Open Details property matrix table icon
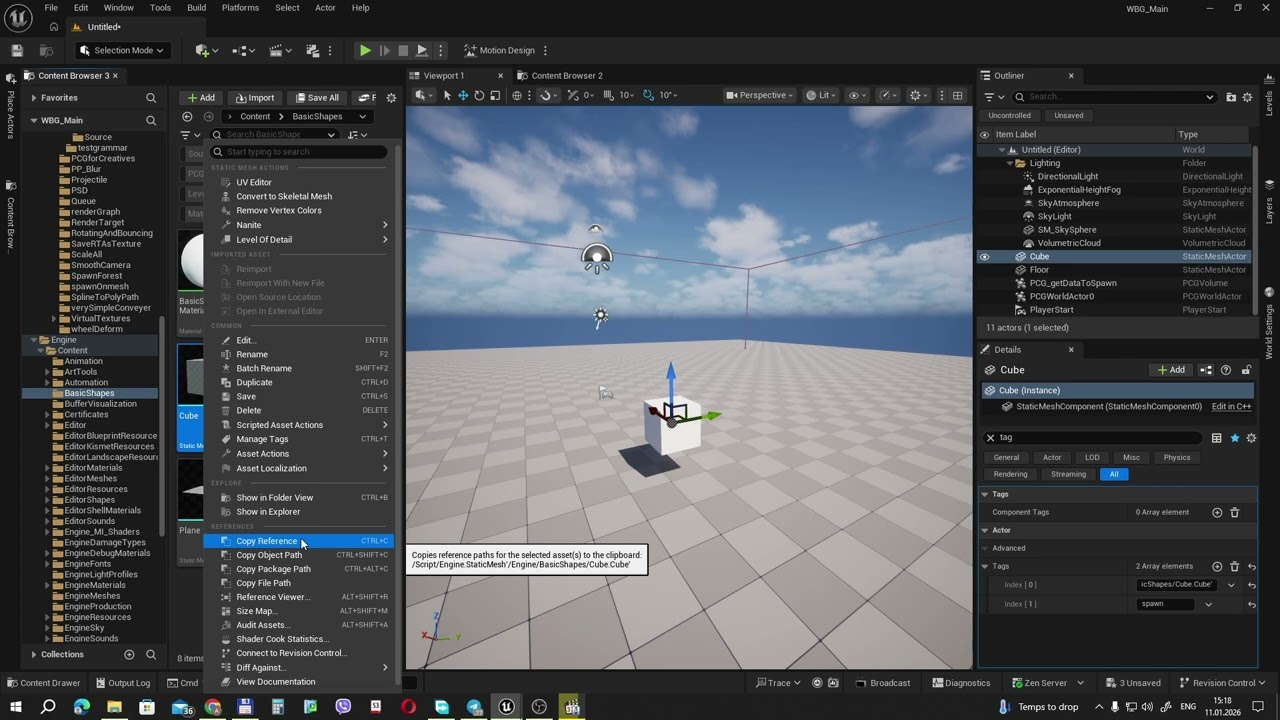Image resolution: width=1280 pixels, height=720 pixels. (1216, 438)
